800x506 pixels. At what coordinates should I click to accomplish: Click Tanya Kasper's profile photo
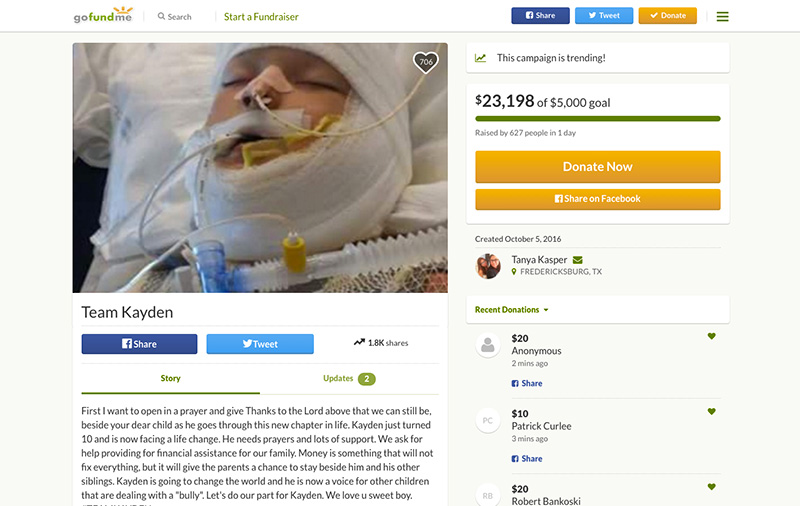coord(488,266)
